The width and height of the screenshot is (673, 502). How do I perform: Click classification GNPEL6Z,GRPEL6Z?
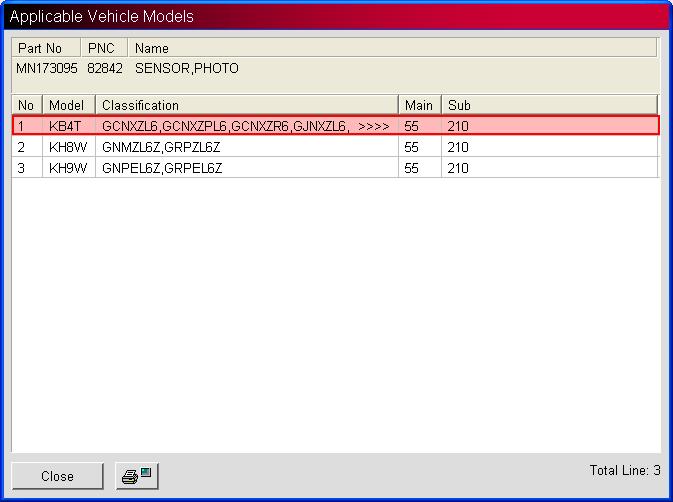(162, 168)
